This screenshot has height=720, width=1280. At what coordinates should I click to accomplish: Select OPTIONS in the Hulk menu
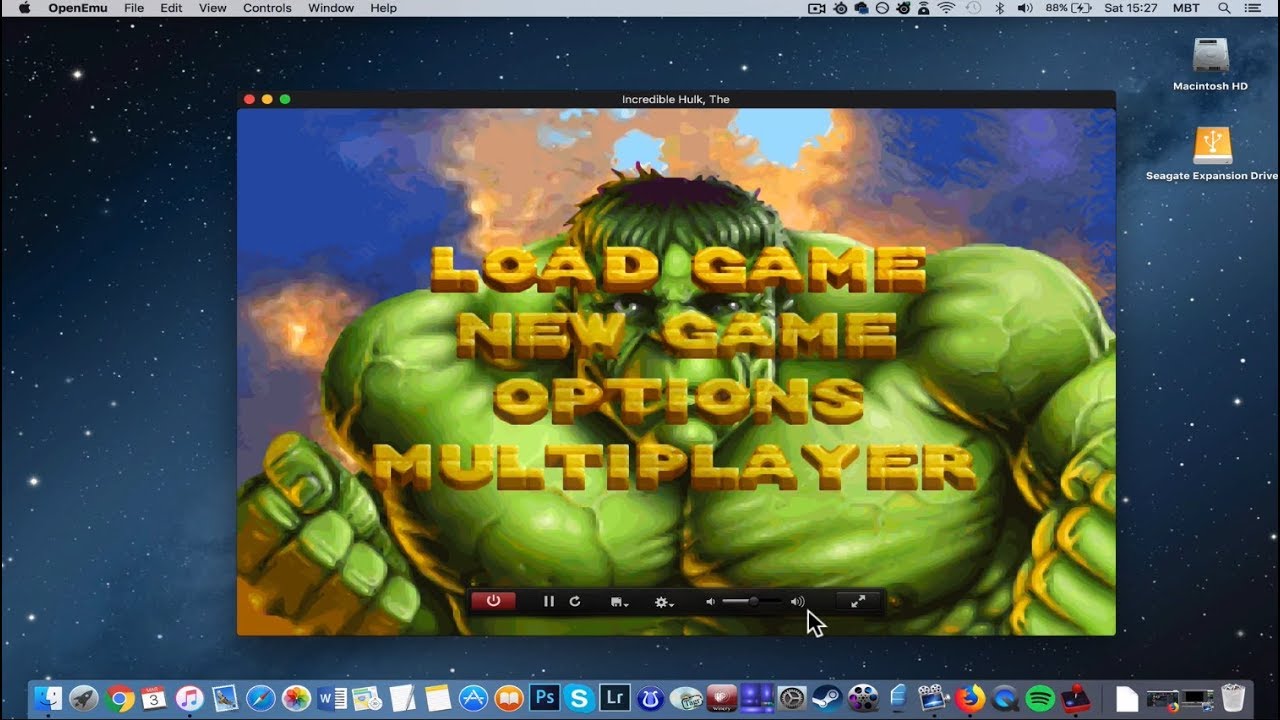point(678,399)
